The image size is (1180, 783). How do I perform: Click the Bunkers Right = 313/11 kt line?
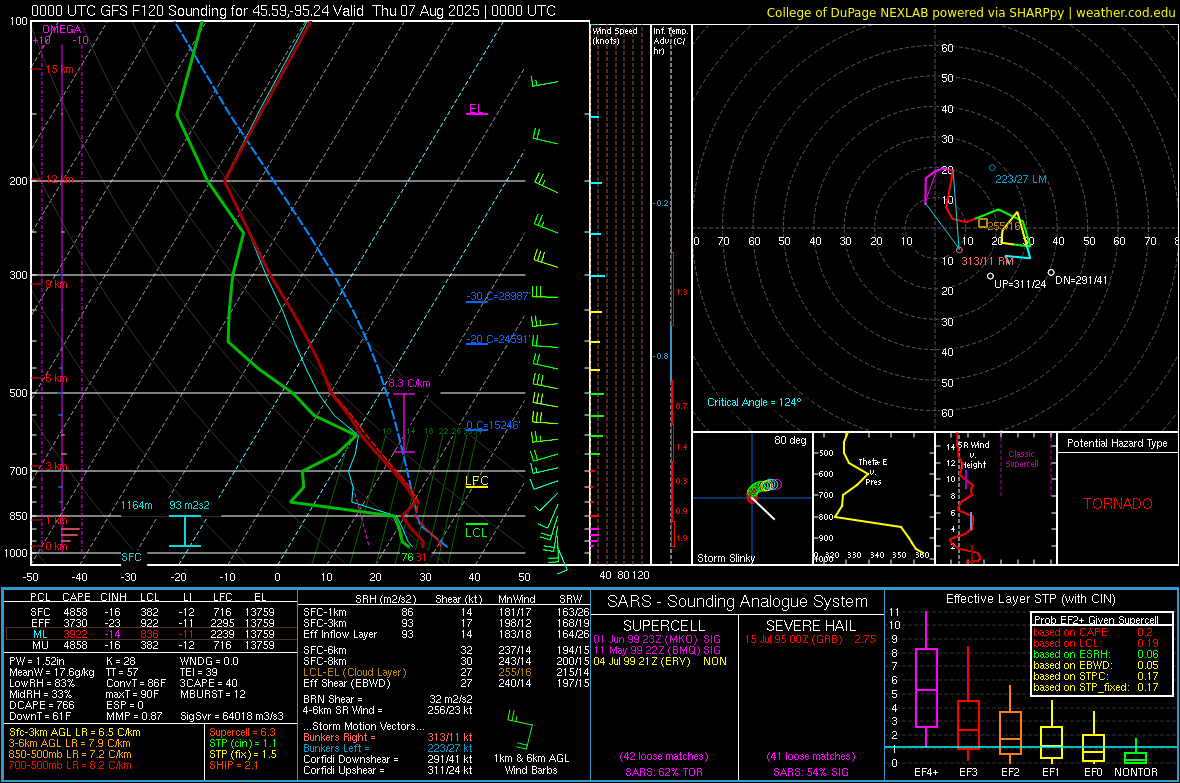coord(388,737)
